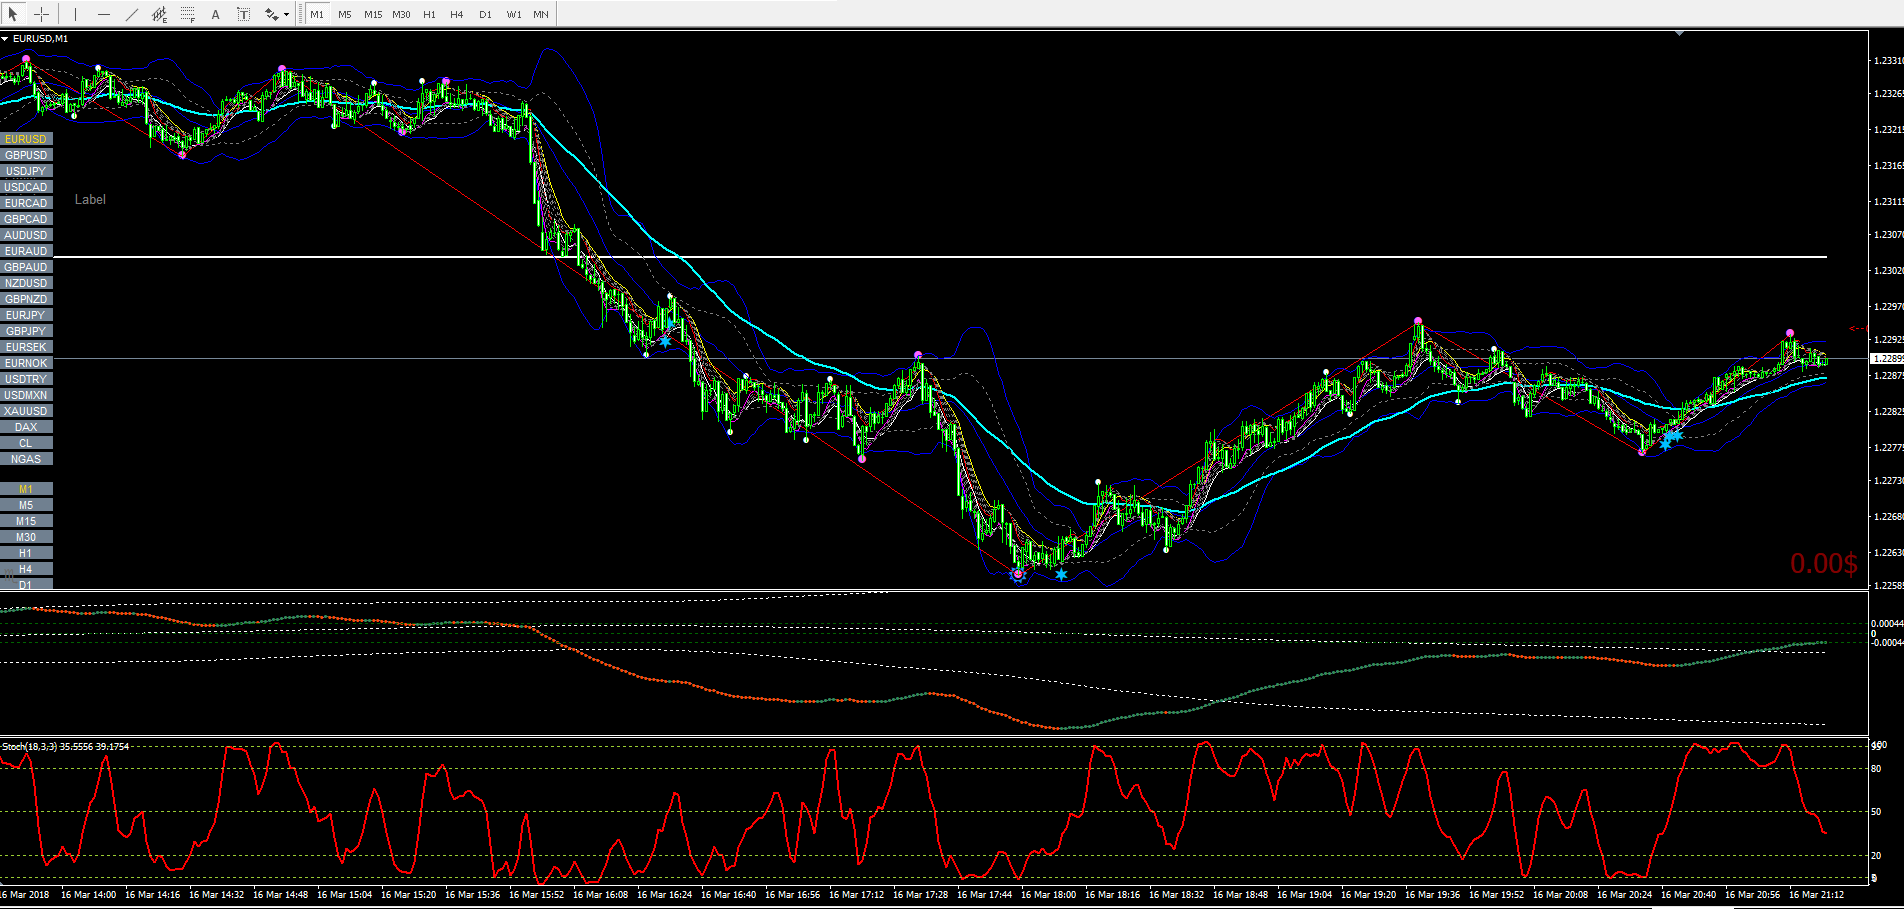
Task: Switch chart symbol to GBPUSD
Action: 26,155
